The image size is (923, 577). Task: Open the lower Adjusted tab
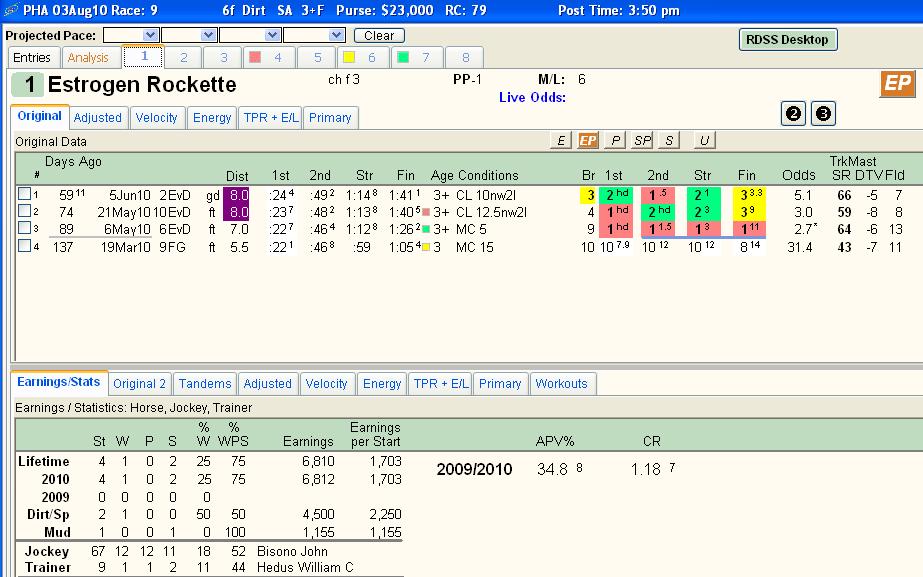[268, 384]
